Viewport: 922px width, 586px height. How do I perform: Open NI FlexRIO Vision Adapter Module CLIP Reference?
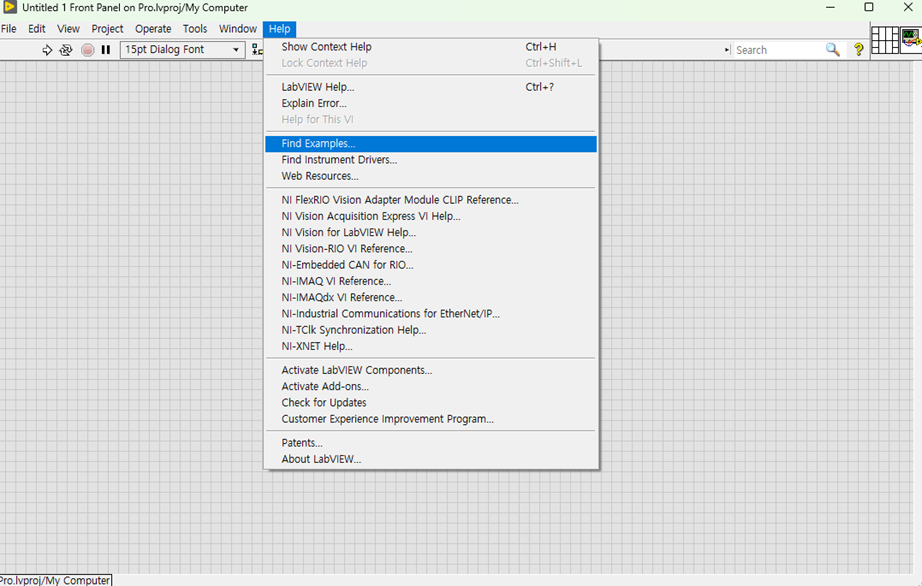pos(431,200)
